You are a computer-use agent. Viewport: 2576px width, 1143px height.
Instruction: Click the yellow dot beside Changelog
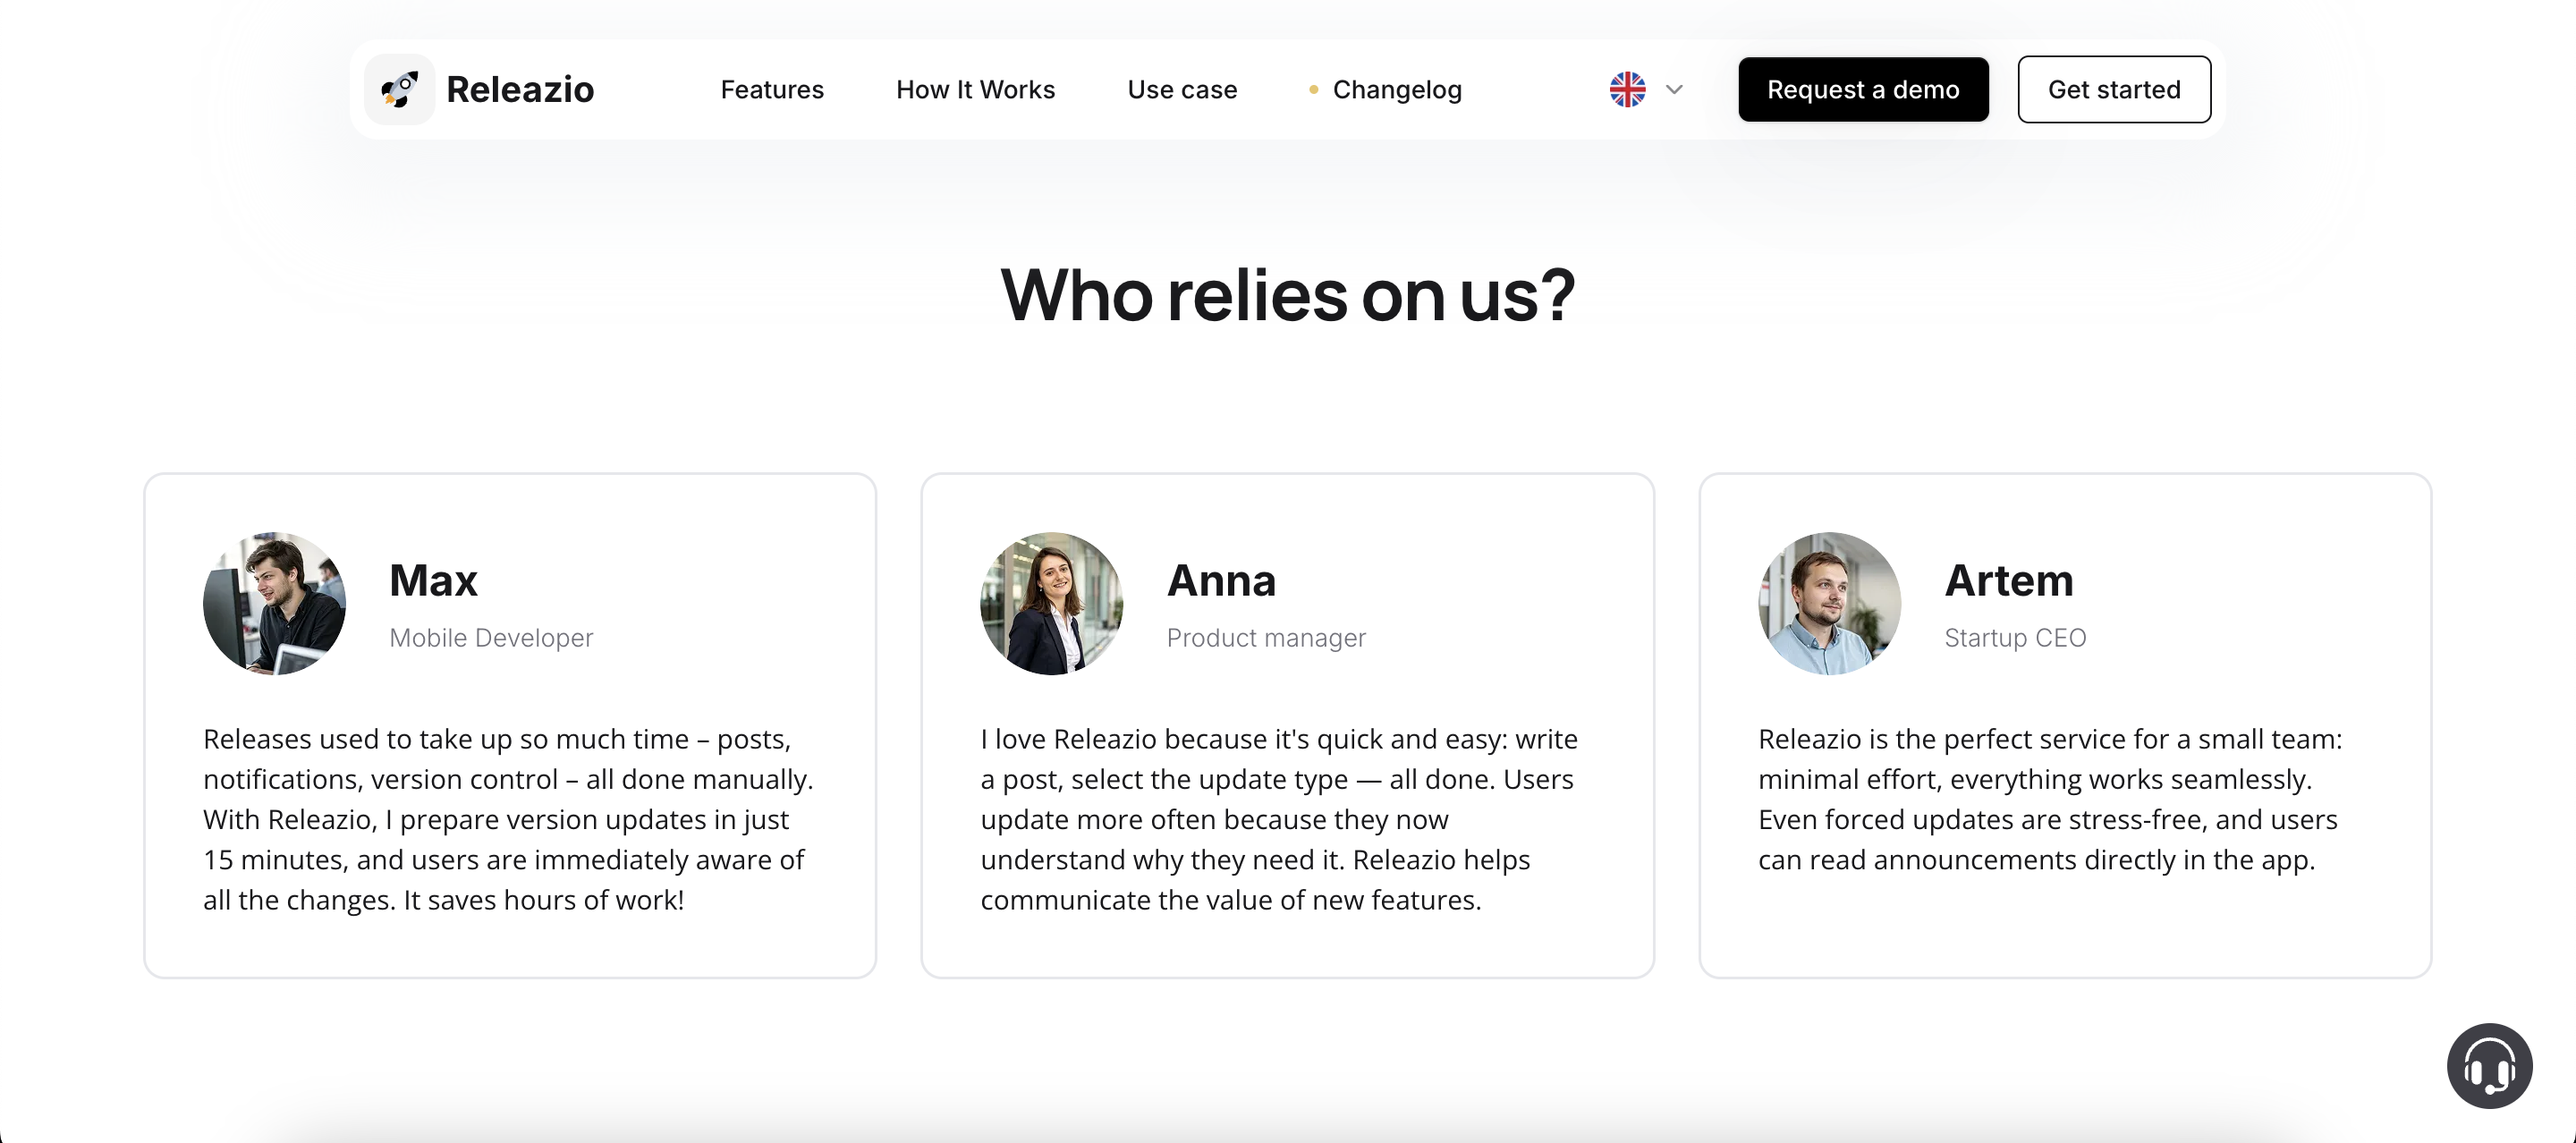click(1313, 89)
